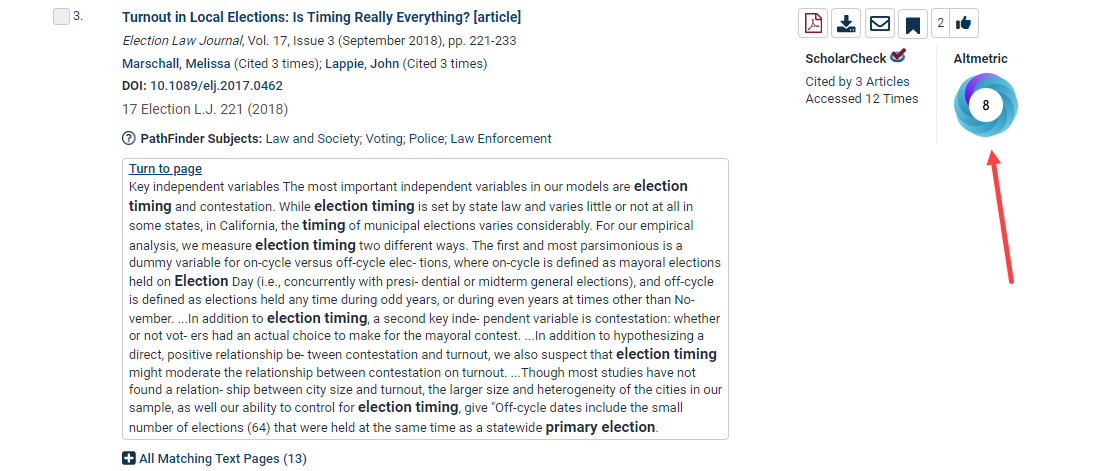Click the 'Turn to page' link
The image size is (1099, 471).
[x=165, y=168]
